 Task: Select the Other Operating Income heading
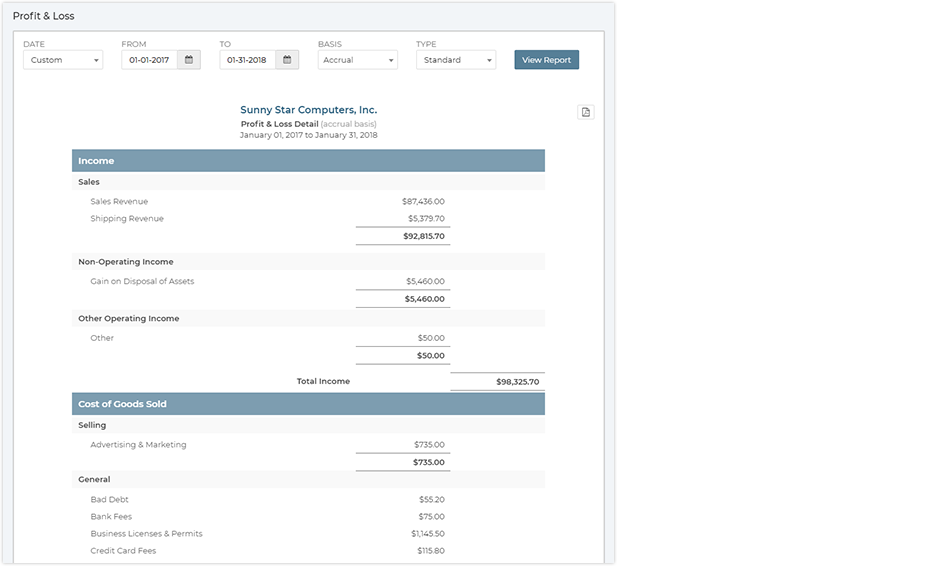coord(129,318)
